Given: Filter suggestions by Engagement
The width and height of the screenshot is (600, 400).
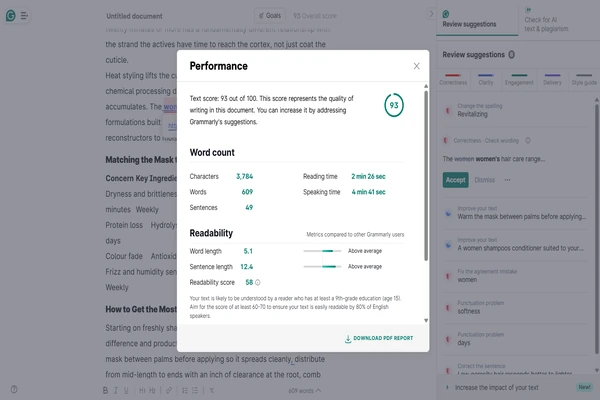Looking at the screenshot, I should [519, 79].
